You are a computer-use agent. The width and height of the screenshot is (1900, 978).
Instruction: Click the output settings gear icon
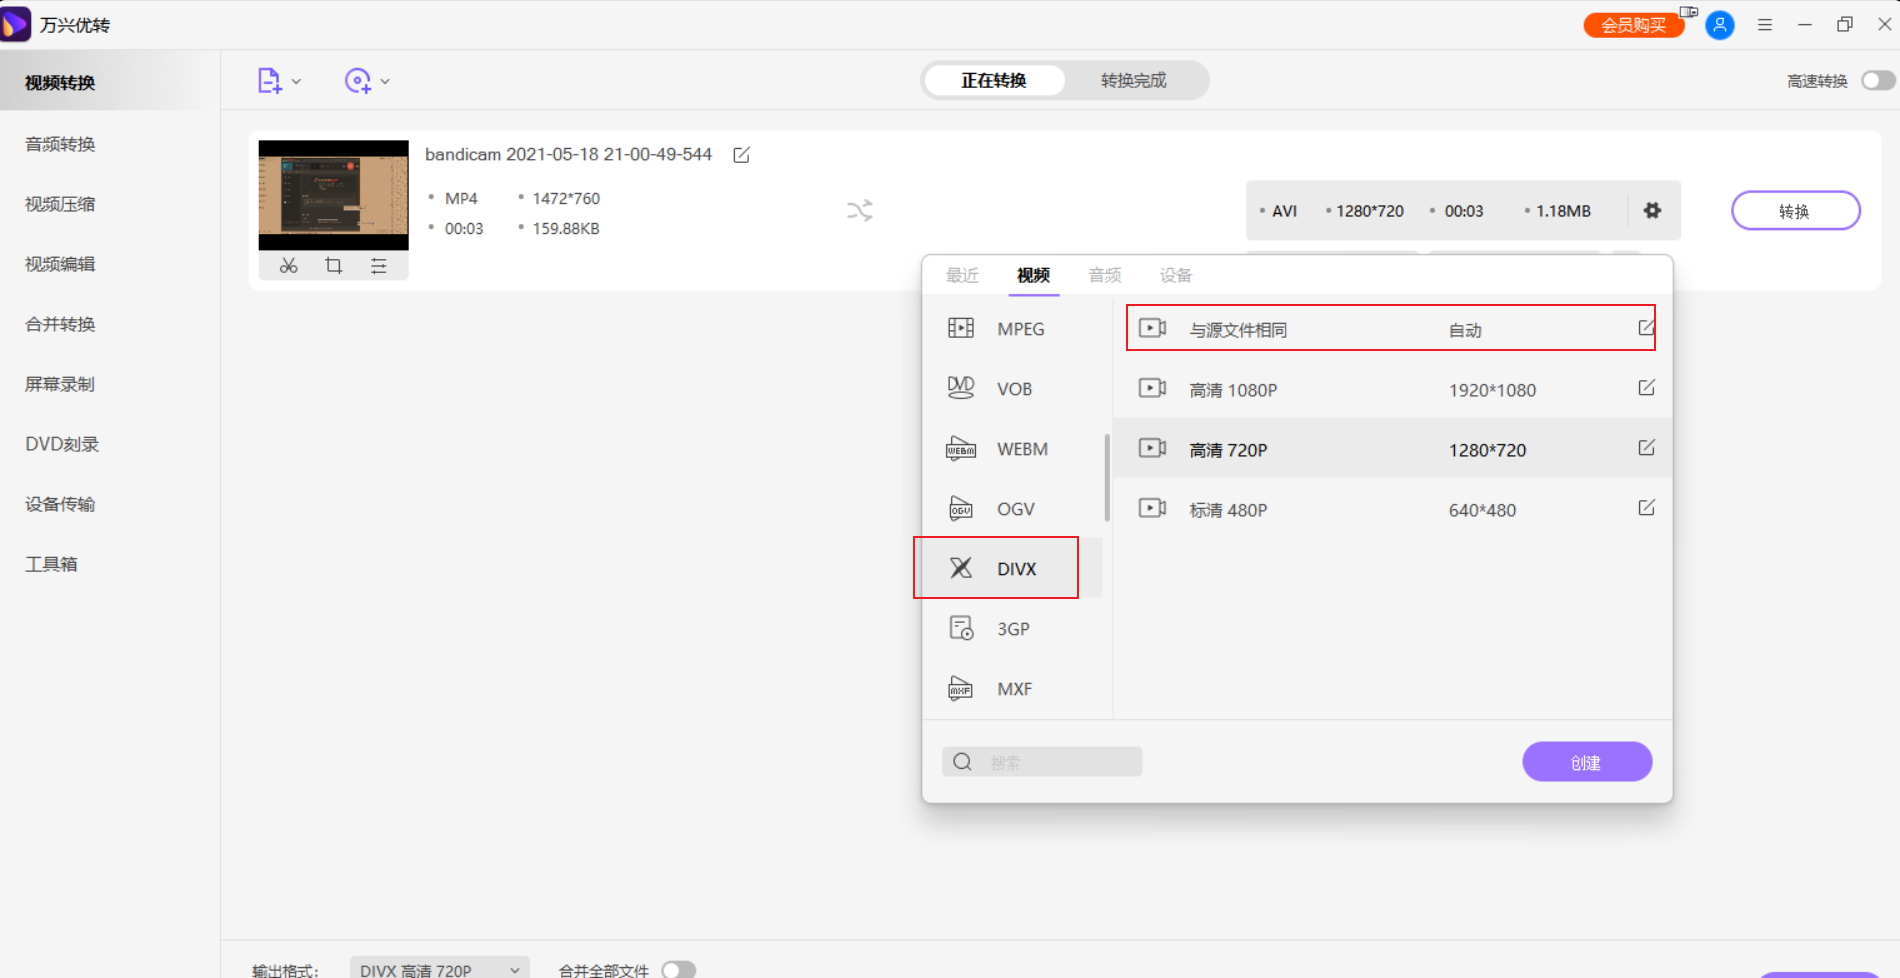(1652, 211)
